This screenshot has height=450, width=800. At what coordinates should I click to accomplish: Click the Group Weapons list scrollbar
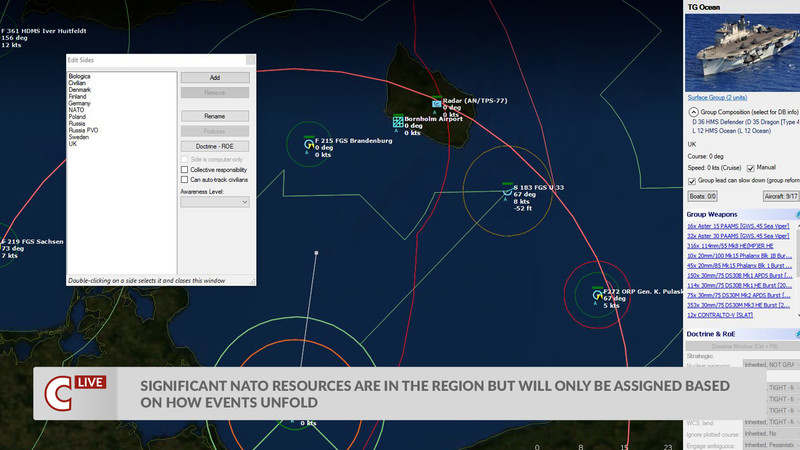pos(797,270)
